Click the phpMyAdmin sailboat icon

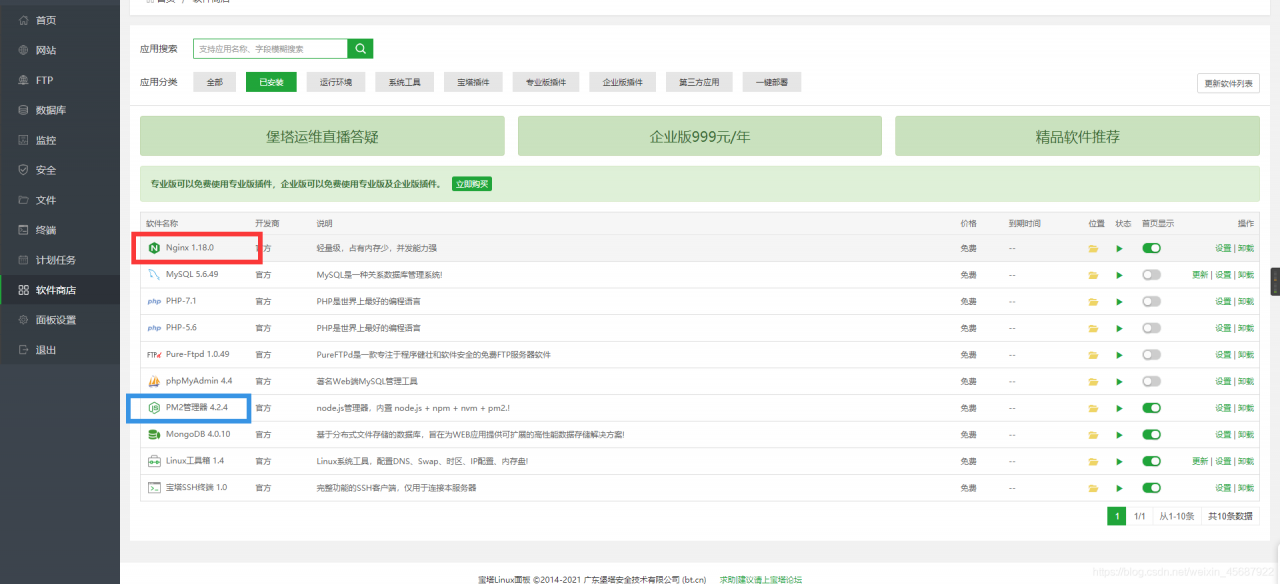pyautogui.click(x=154, y=381)
